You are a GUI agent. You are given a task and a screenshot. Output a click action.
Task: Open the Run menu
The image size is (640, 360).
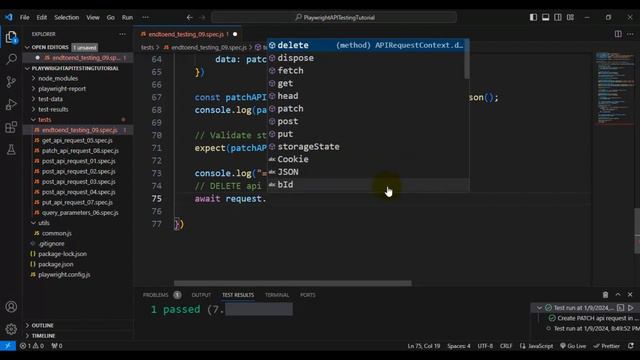[x=127, y=18]
